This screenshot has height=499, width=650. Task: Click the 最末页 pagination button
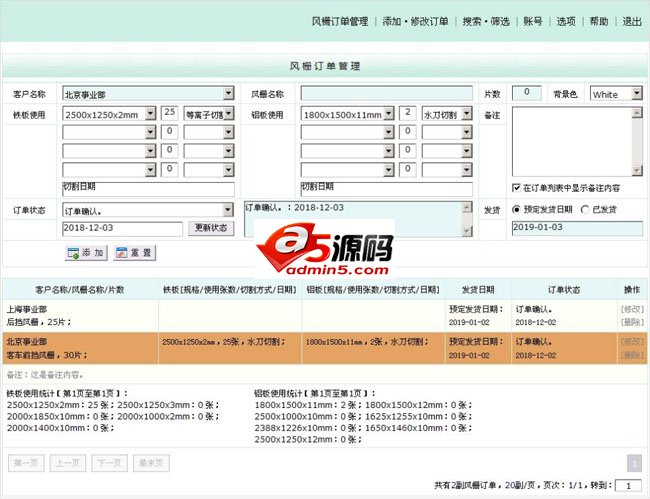(x=151, y=463)
